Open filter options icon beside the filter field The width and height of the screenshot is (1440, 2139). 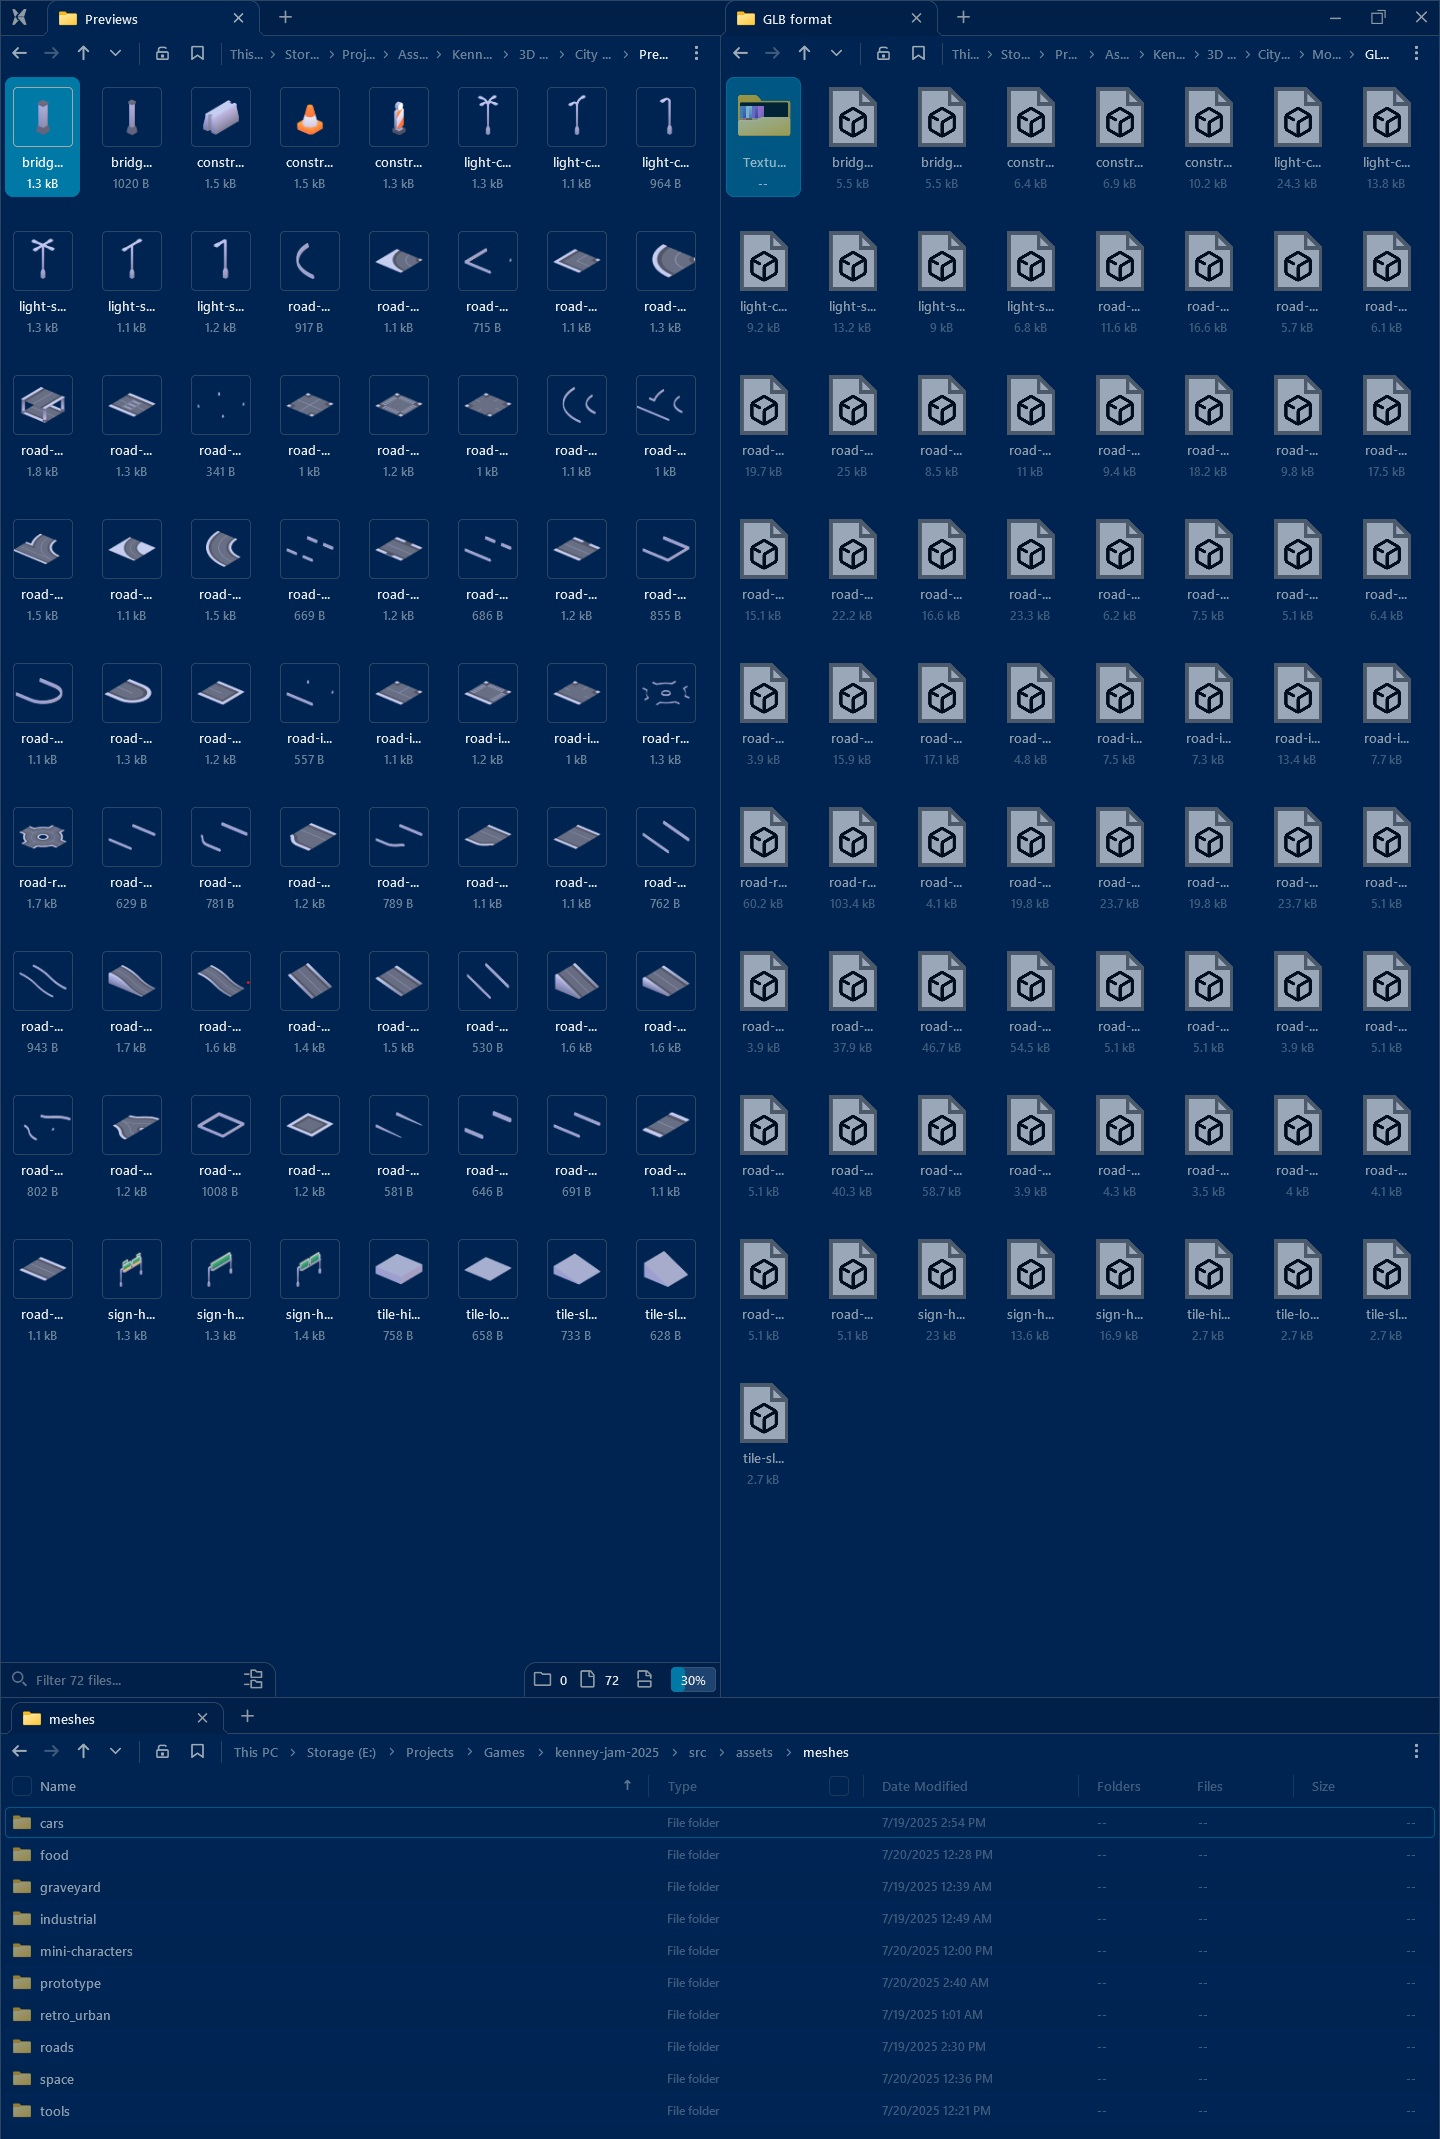(254, 1680)
